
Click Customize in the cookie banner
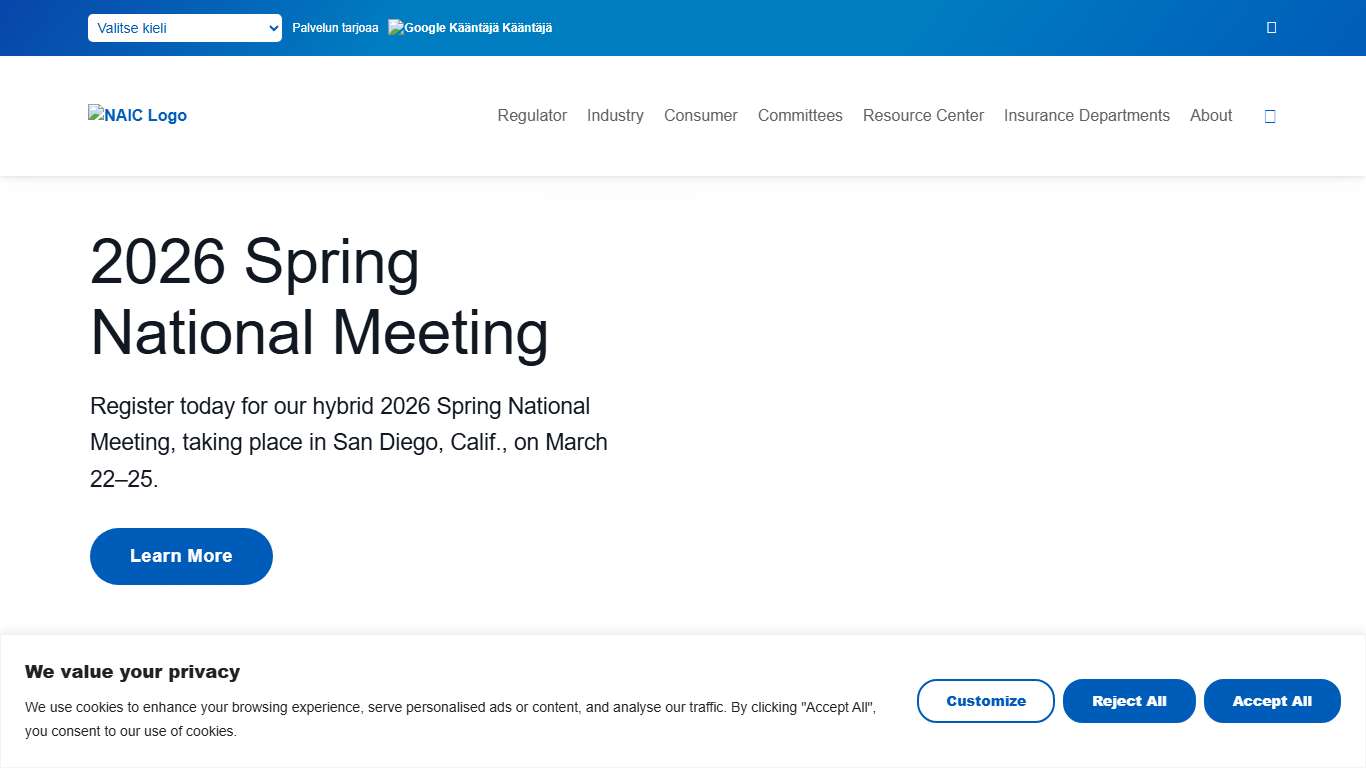point(985,701)
